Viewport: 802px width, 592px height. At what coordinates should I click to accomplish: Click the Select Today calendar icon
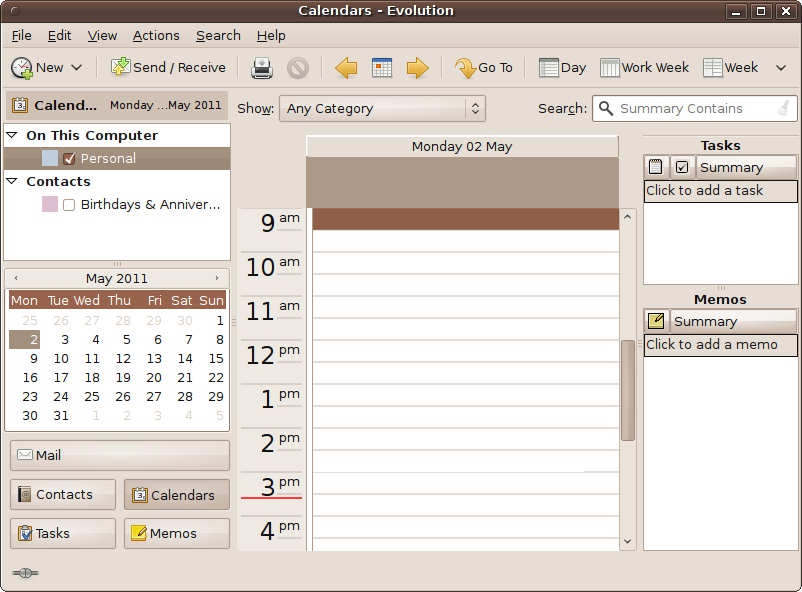(381, 67)
